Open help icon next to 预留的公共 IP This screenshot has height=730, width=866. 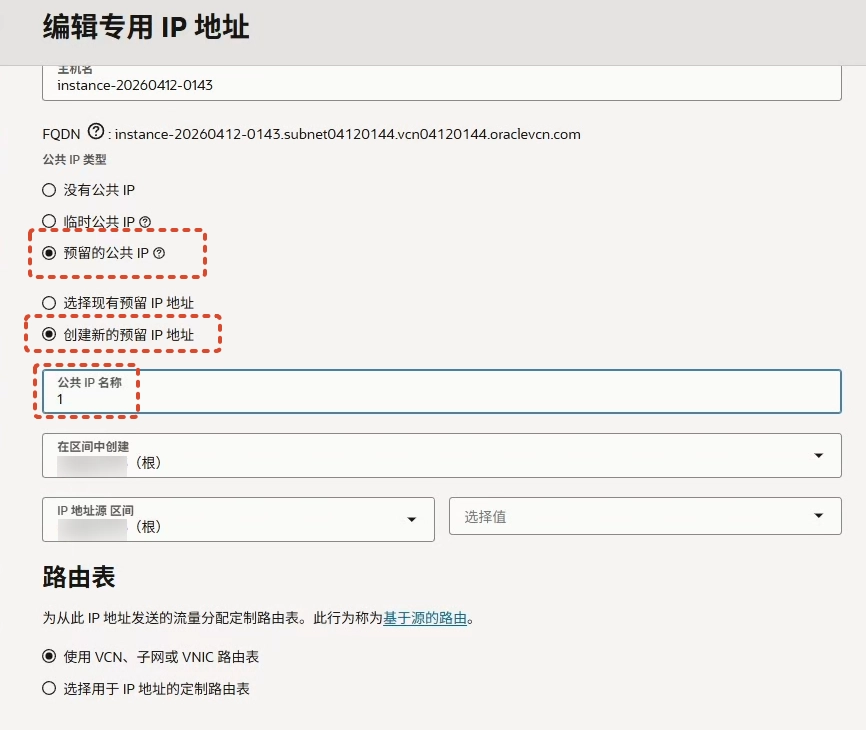pos(159,254)
